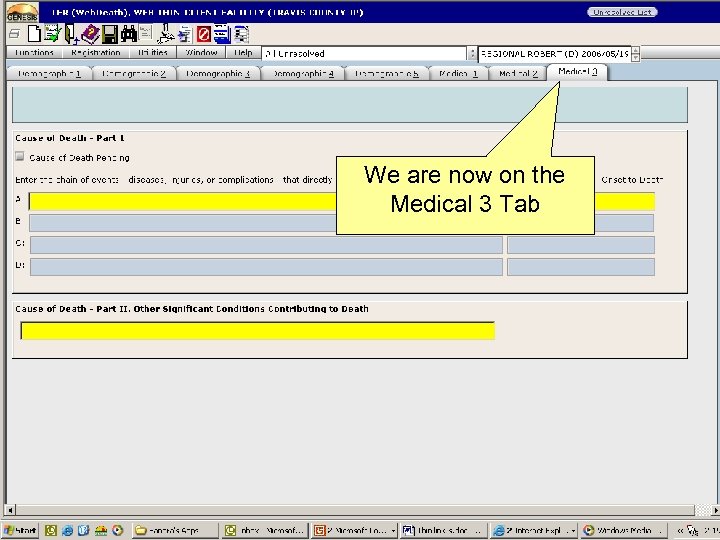This screenshot has height=540, width=720.
Task: Switch to the Windows Media taskbar button
Action: [623, 530]
